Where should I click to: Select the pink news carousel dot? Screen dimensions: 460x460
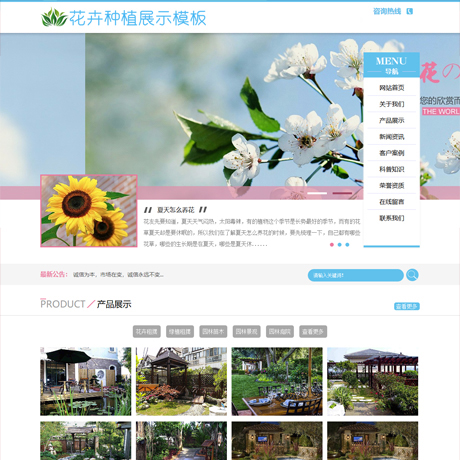coord(332,245)
